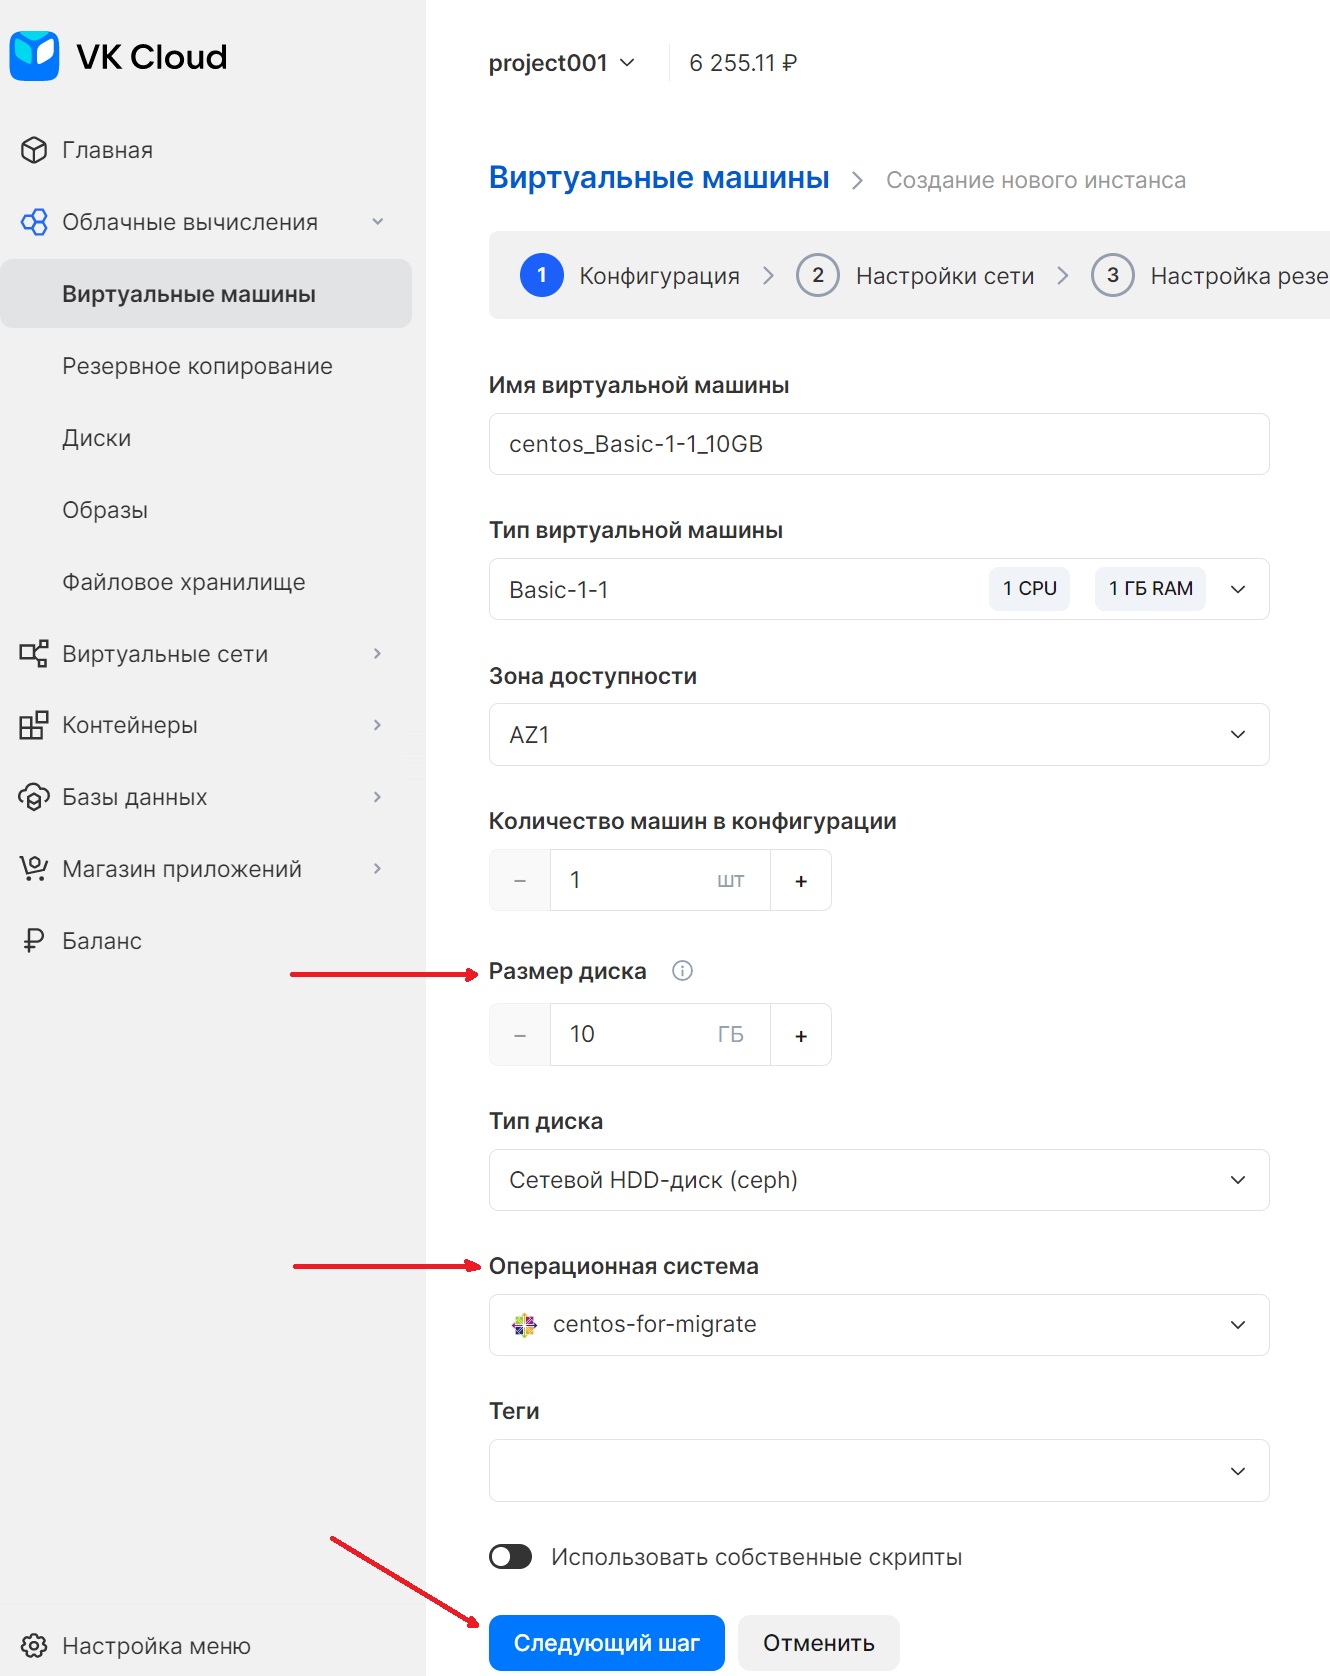The image size is (1330, 1676).
Task: Click into the Имя виртуальной машины field
Action: click(879, 444)
